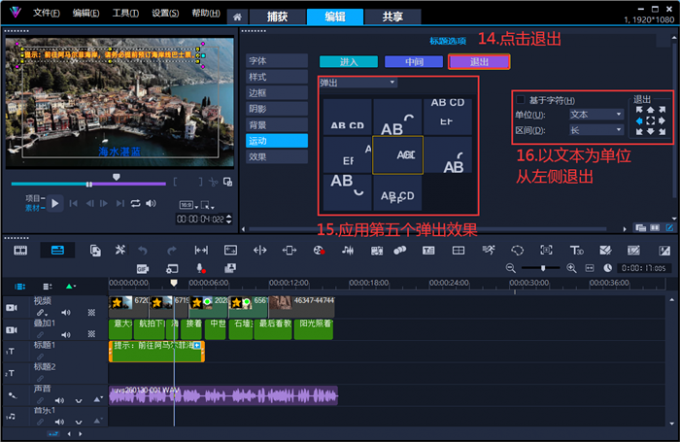680x442 pixels.
Task: Open the Font options category
Action: coord(277,61)
